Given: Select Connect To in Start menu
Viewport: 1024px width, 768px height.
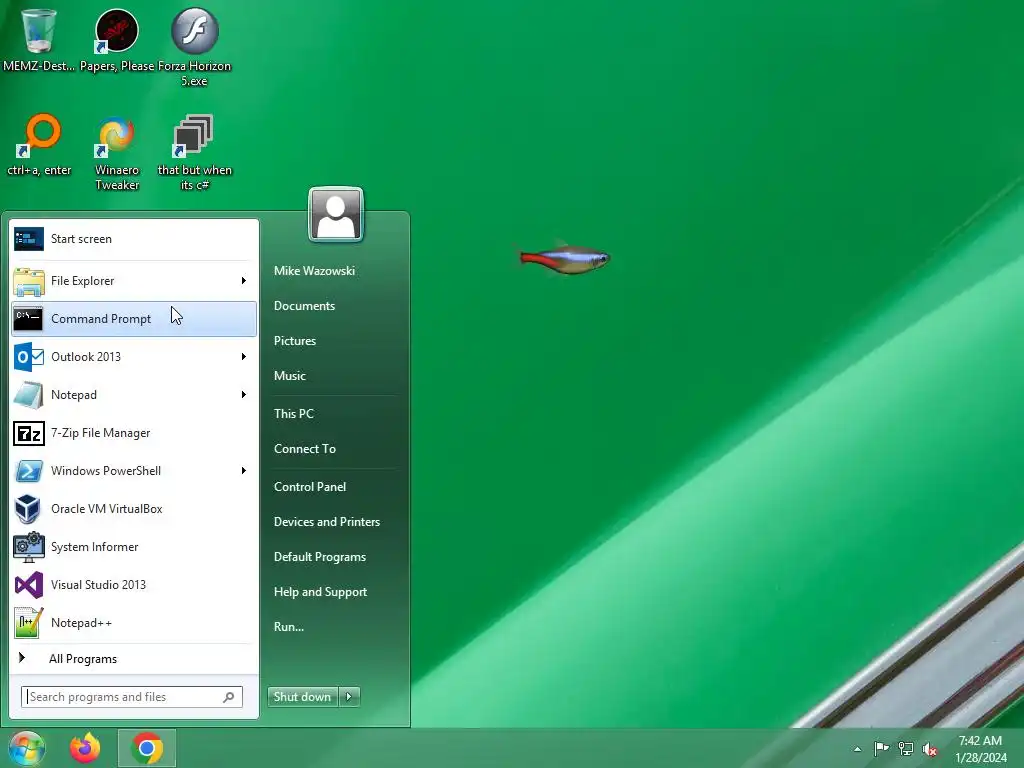Looking at the screenshot, I should pos(305,449).
